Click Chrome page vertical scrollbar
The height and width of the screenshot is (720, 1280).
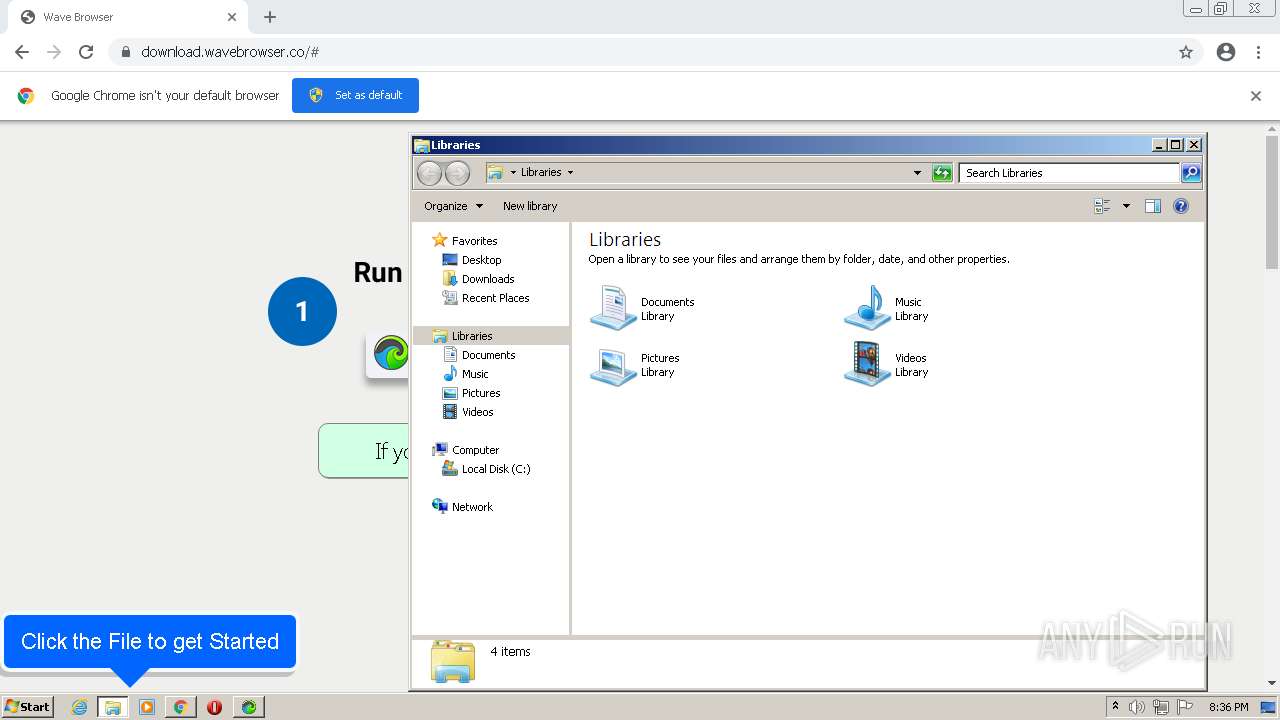click(x=1272, y=203)
